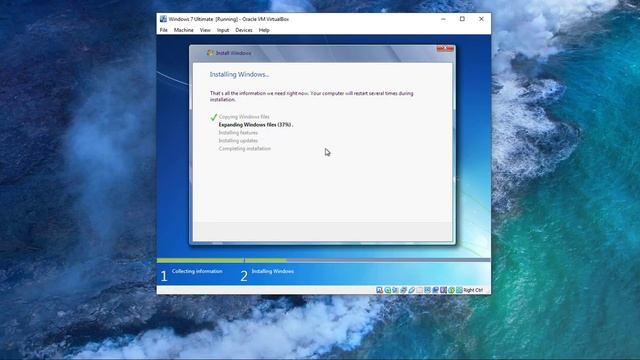Click 'Installing features' line
The width and height of the screenshot is (640, 360).
click(x=238, y=133)
